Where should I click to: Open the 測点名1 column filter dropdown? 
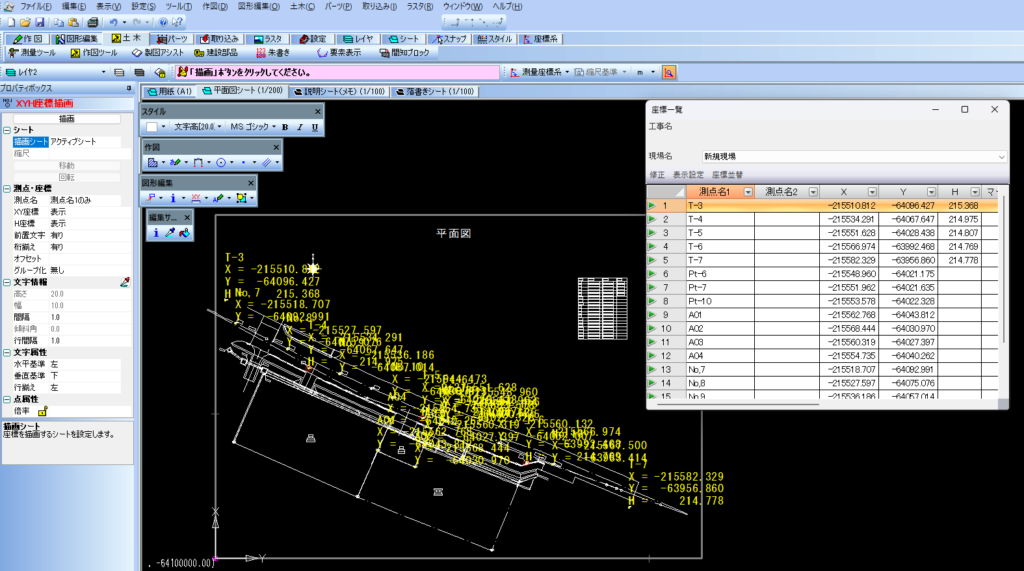tap(749, 191)
